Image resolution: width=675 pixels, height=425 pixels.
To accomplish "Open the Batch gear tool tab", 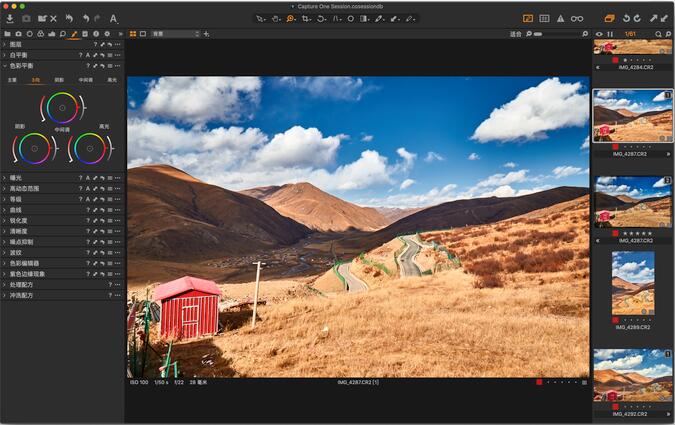I will [x=107, y=34].
